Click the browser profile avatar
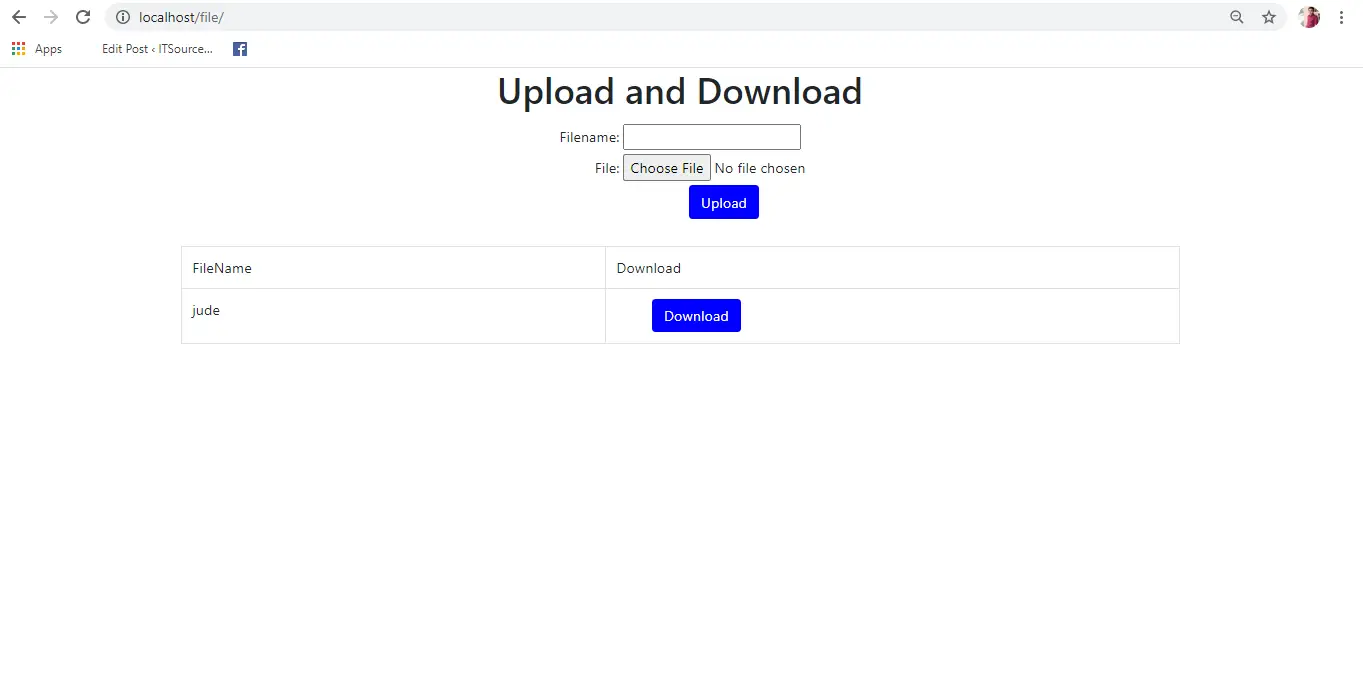 1308,16
